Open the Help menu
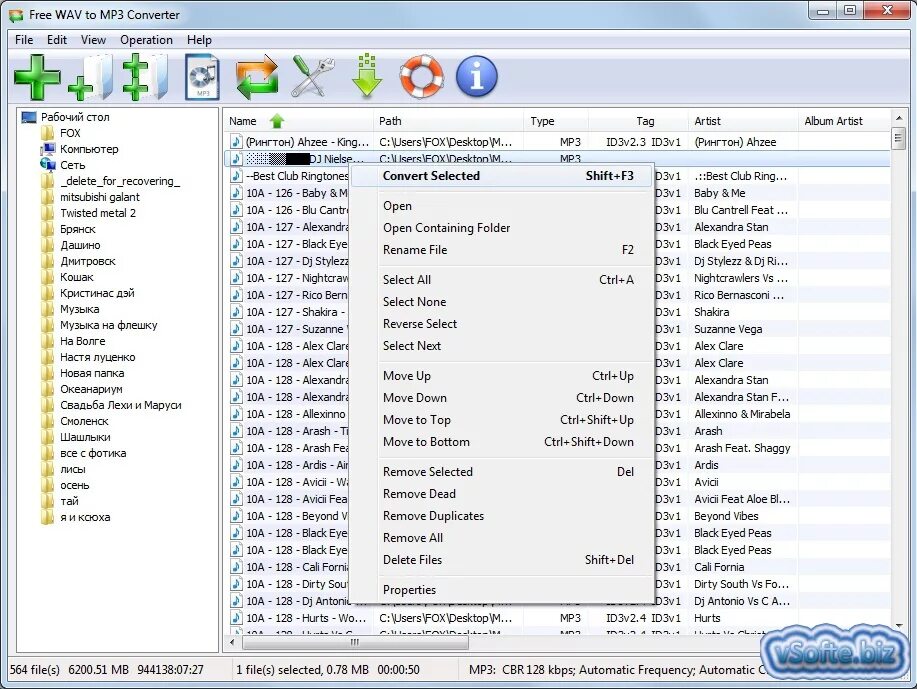Viewport: 917px width, 689px height. [x=199, y=40]
